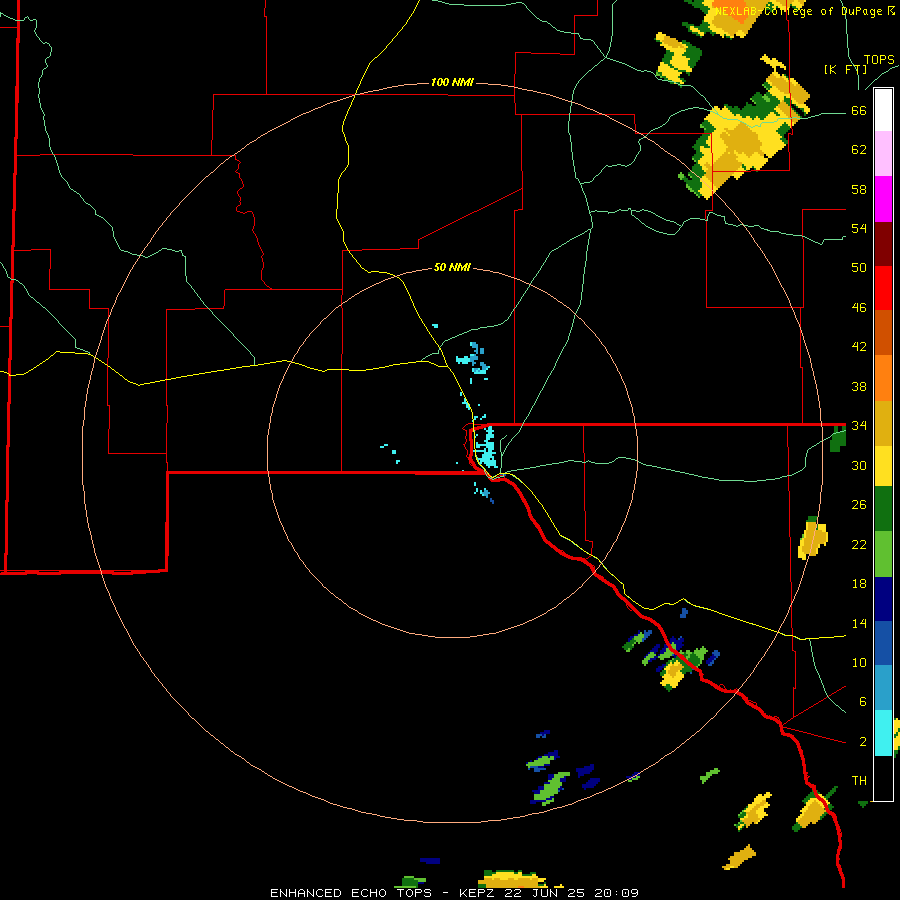900x900 pixels.
Task: Click the 14 value on the legend
Action: pos(859,623)
